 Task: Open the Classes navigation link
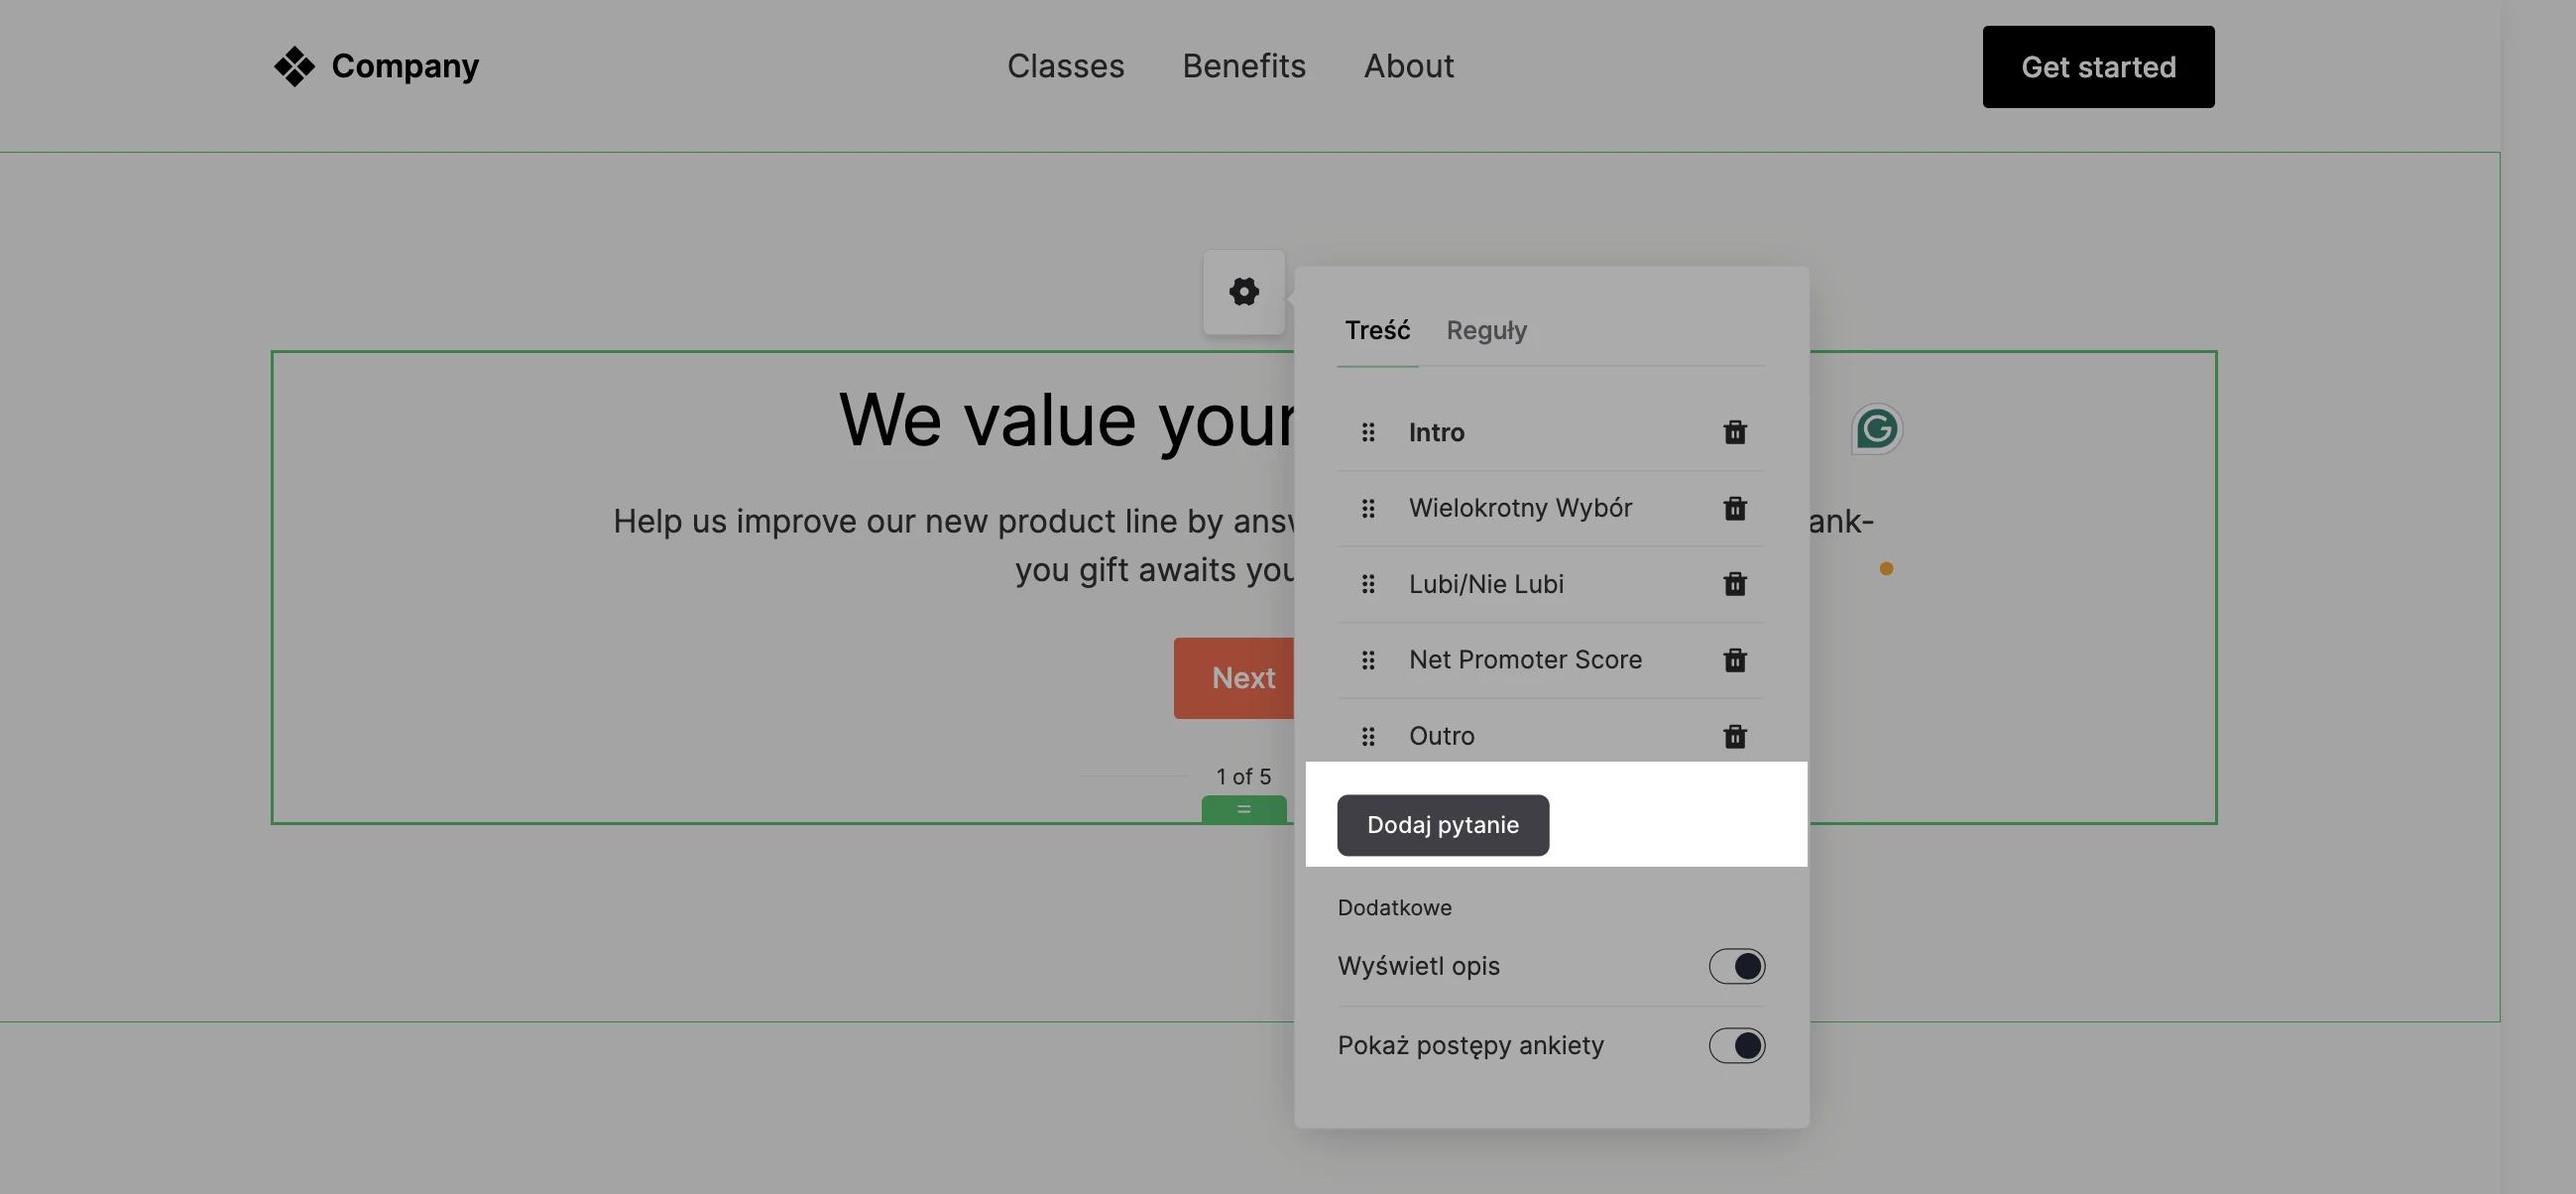1065,66
